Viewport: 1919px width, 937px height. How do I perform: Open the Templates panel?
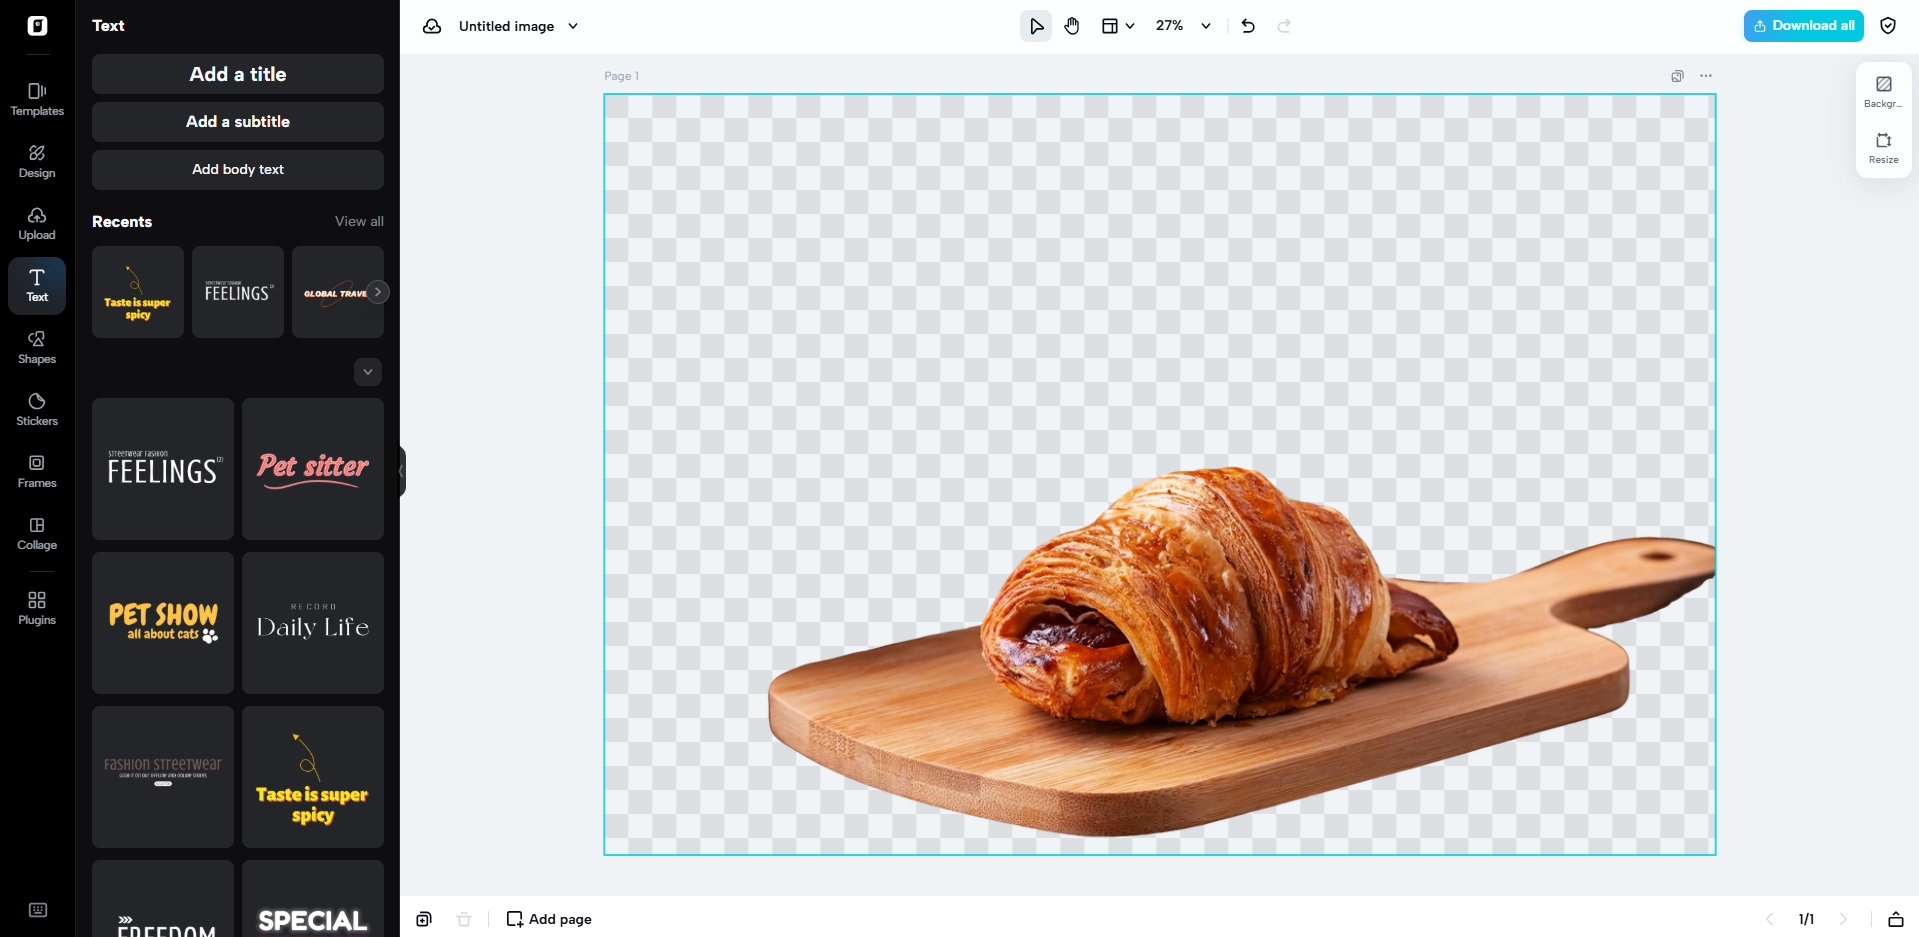tap(36, 98)
